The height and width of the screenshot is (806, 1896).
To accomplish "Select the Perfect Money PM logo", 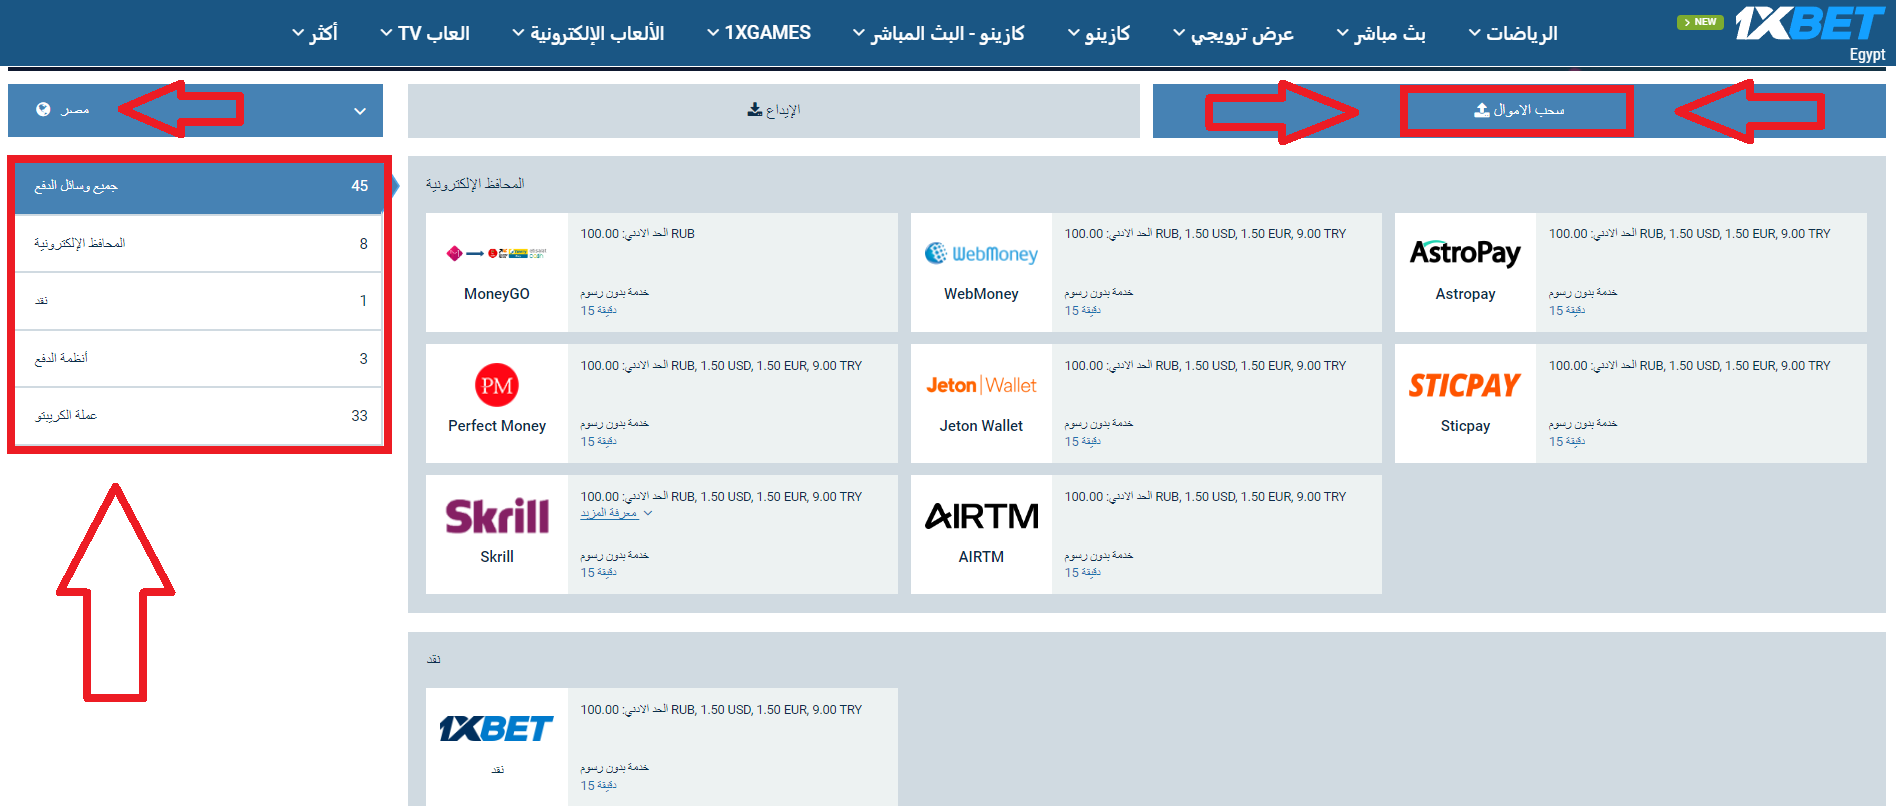I will tap(497, 385).
